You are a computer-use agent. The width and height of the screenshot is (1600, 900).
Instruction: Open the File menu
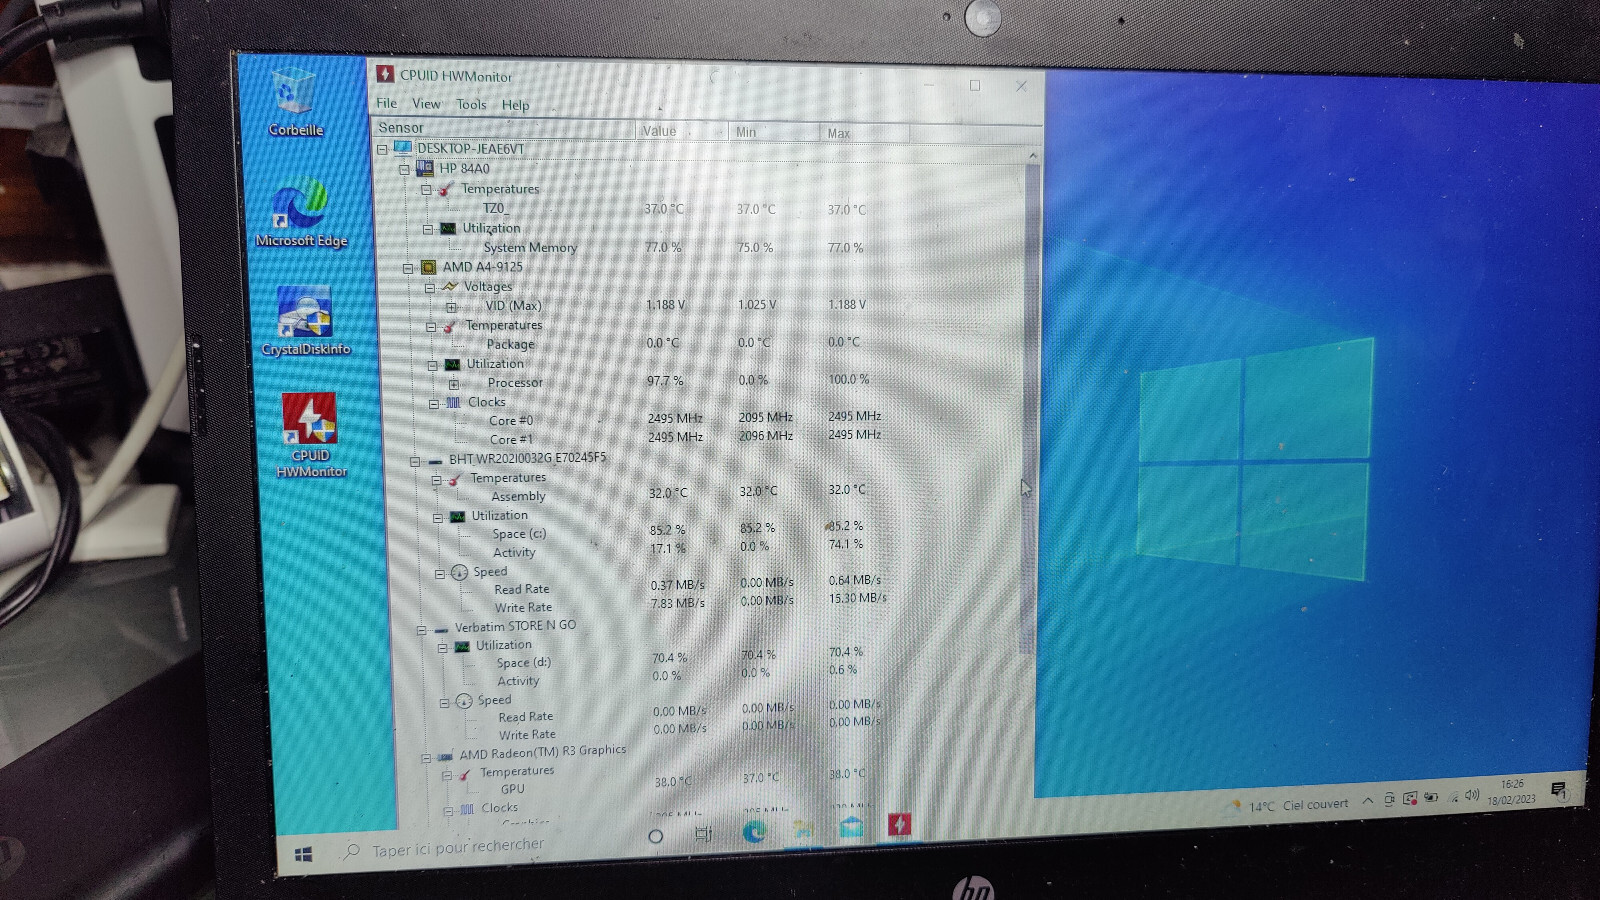coord(386,103)
